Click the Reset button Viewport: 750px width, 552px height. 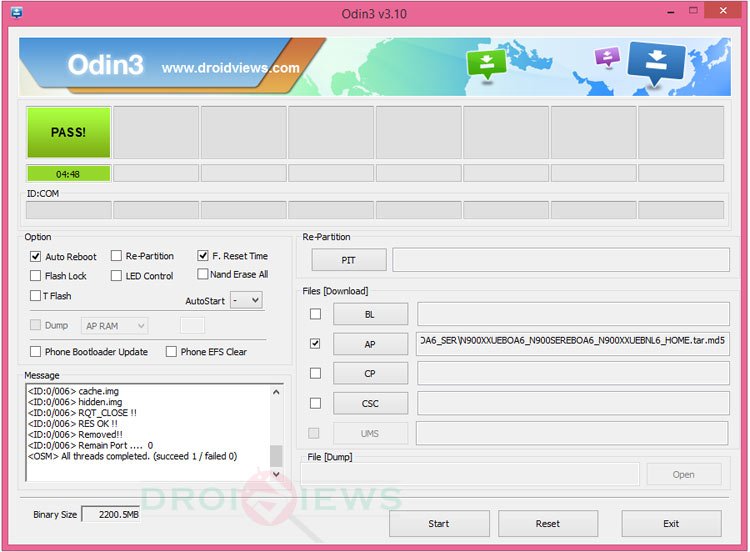[x=548, y=523]
